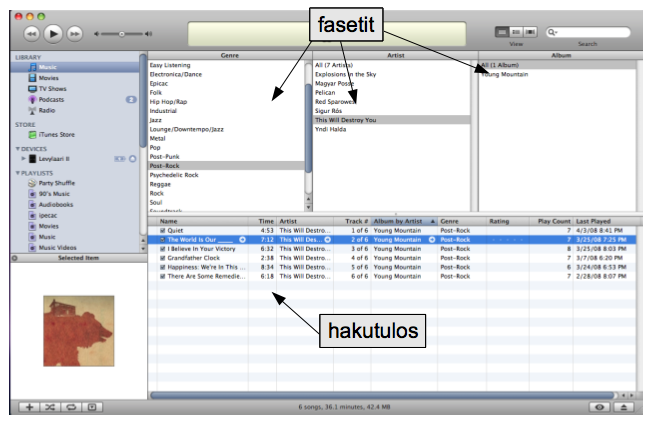Uncheck The World Is Our song
This screenshot has height=421, width=650.
[162, 240]
